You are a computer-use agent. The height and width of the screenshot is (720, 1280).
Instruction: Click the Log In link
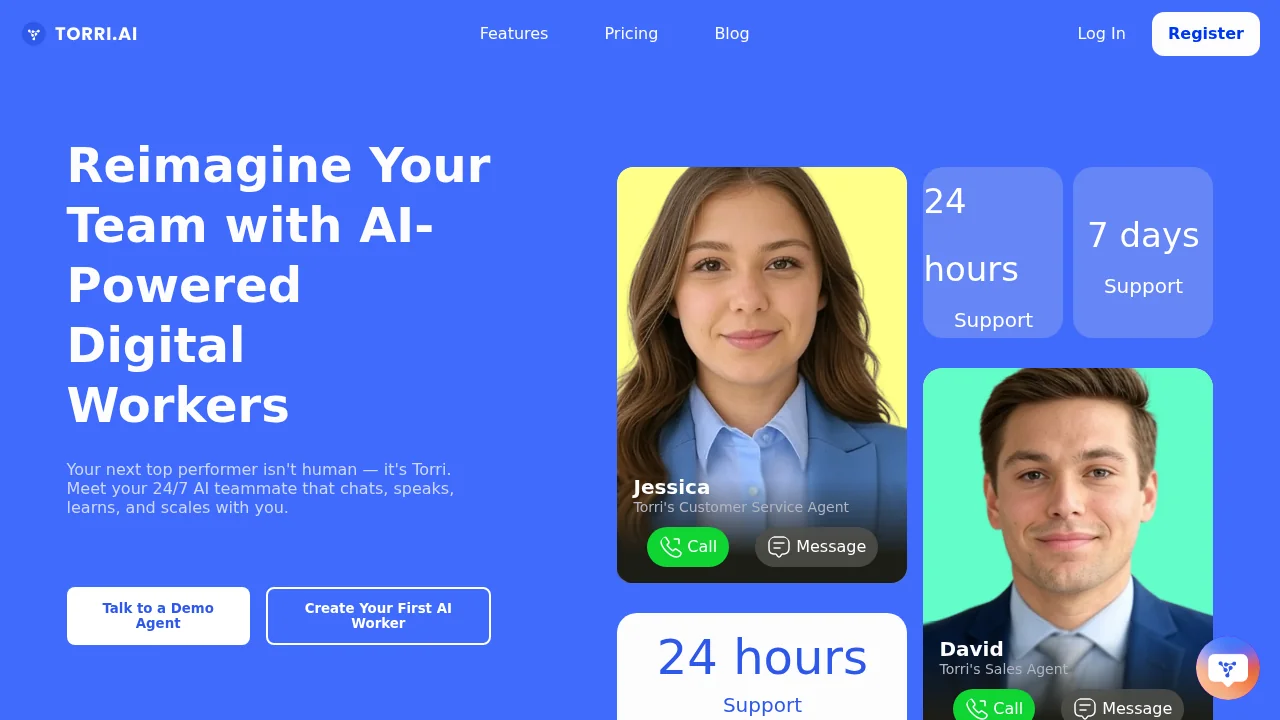[x=1101, y=34]
